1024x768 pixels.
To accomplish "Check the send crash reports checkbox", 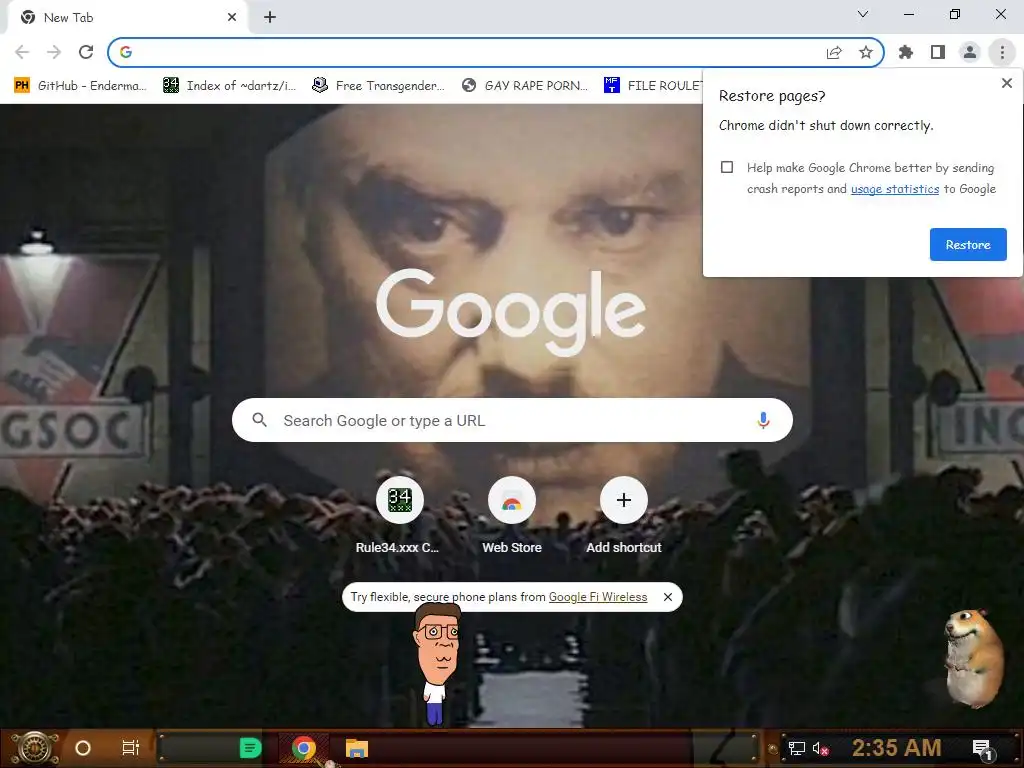I will [x=727, y=167].
